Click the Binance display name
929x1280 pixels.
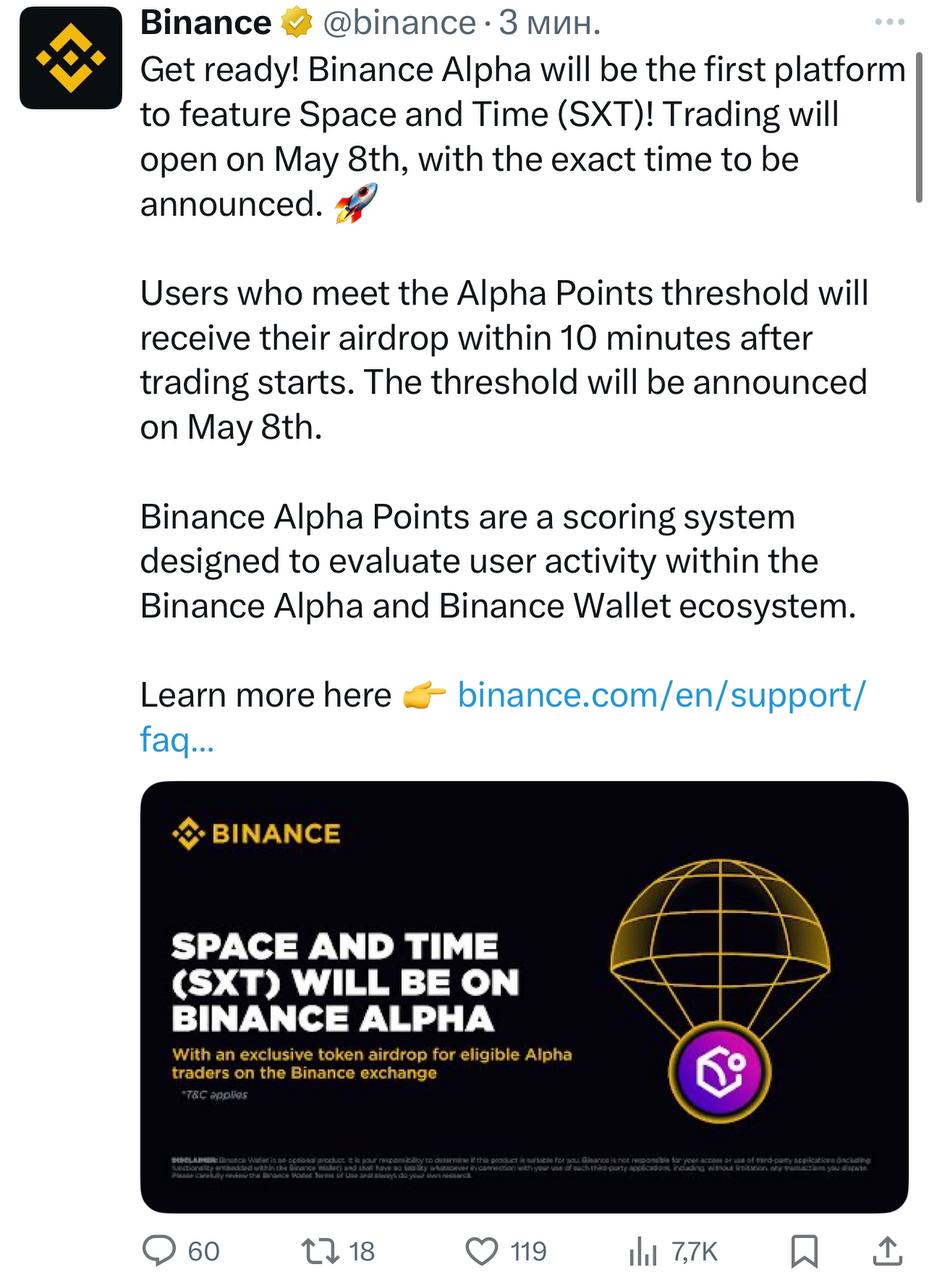(x=206, y=22)
